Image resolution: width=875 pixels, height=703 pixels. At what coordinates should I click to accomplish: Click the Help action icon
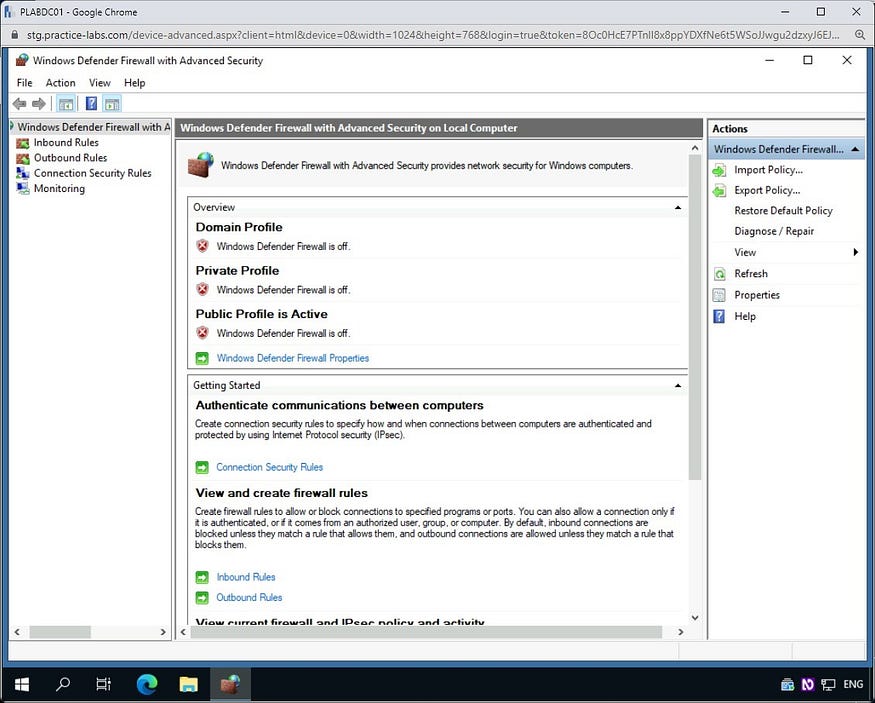(719, 316)
